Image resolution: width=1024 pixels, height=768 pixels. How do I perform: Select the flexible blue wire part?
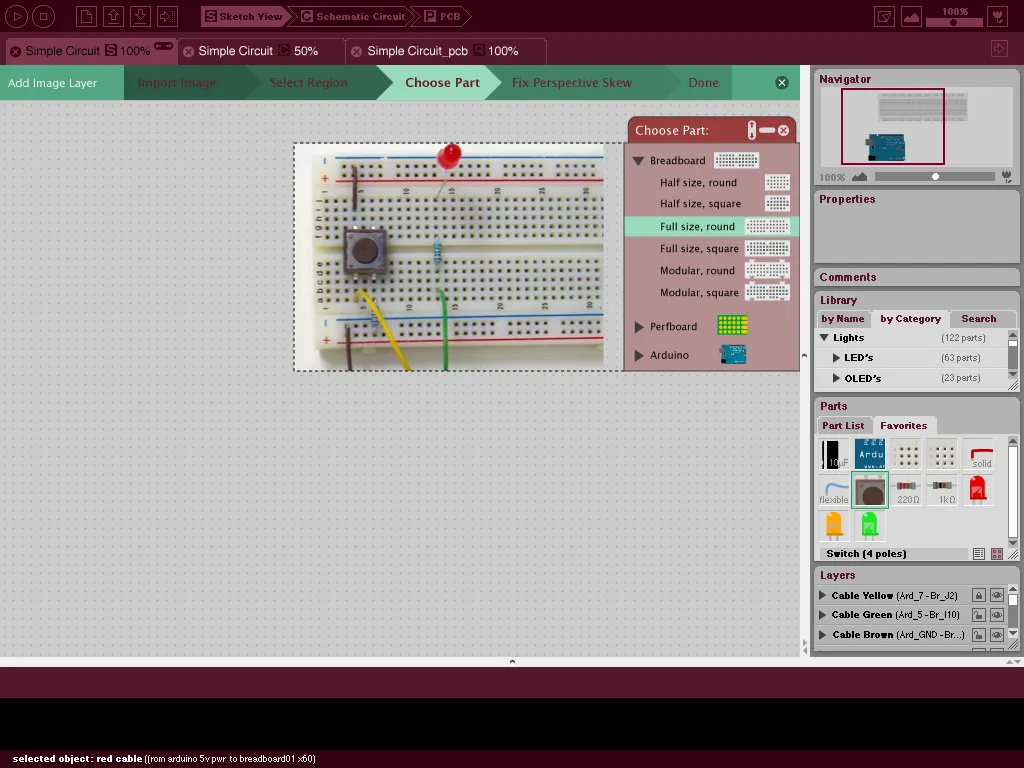834,490
